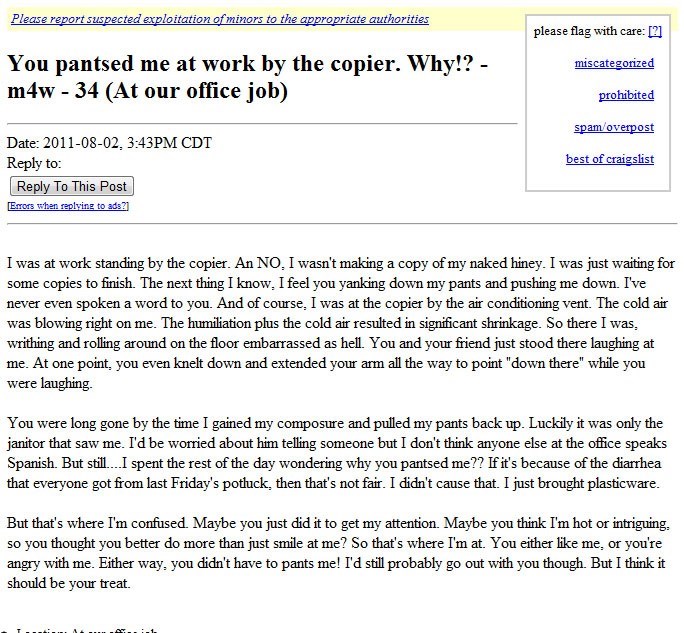
Task: Click the line starting "Spanish. But still"
Action: [x=334, y=463]
